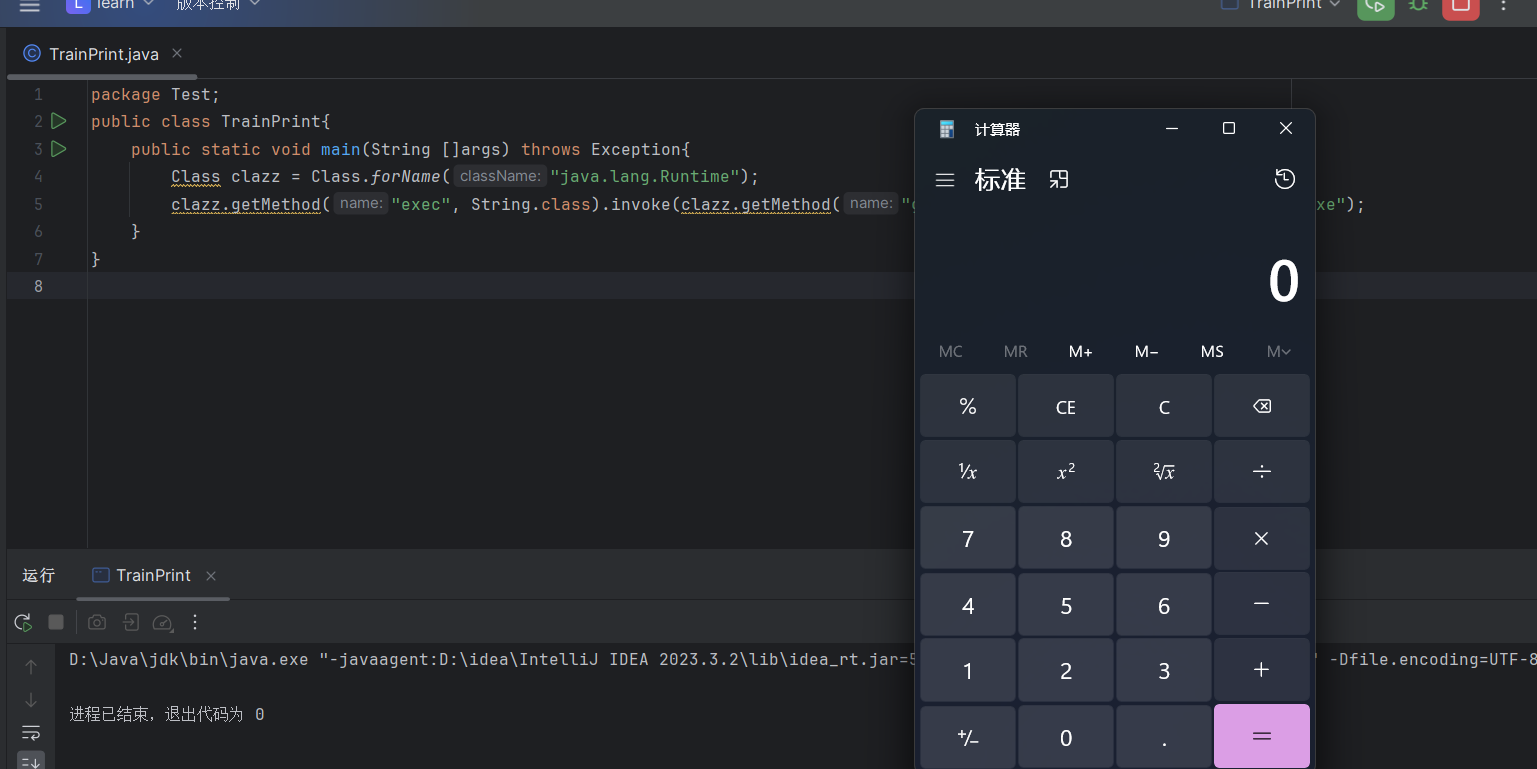The width and height of the screenshot is (1537, 769).
Task: Click the square root key
Action: (x=1164, y=472)
